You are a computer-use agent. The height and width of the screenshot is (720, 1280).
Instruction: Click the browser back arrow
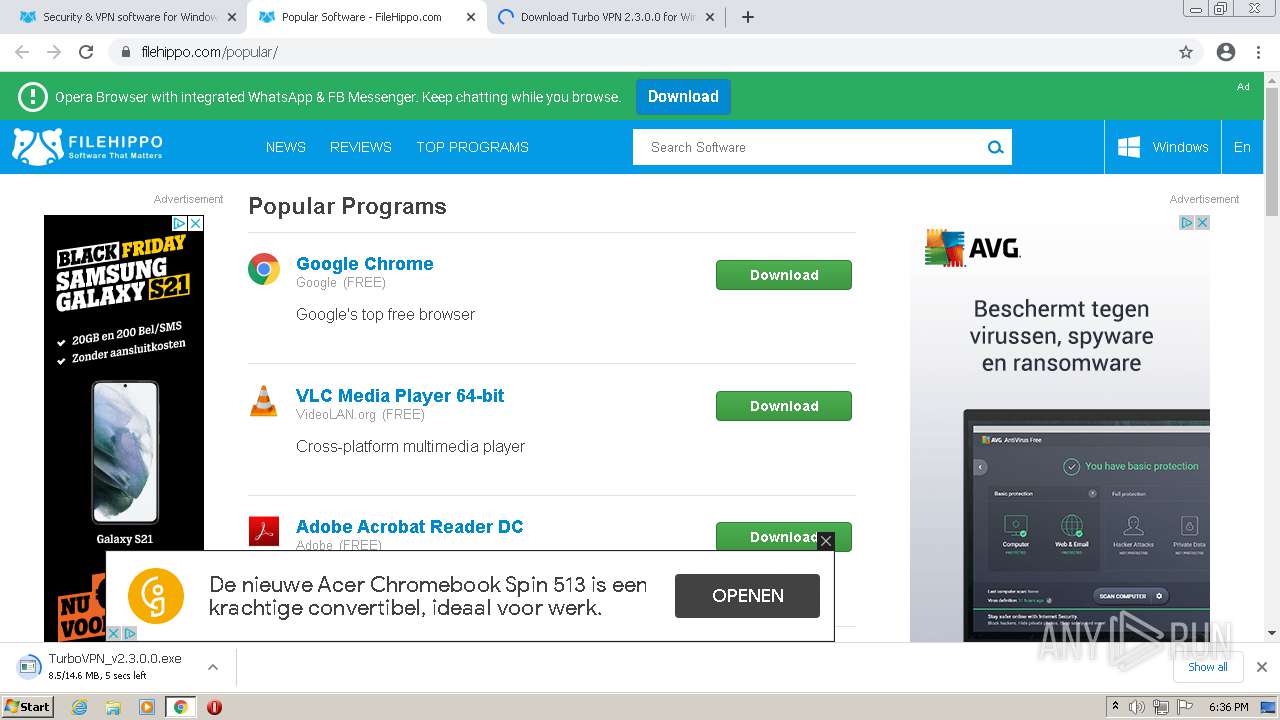pyautogui.click(x=22, y=52)
